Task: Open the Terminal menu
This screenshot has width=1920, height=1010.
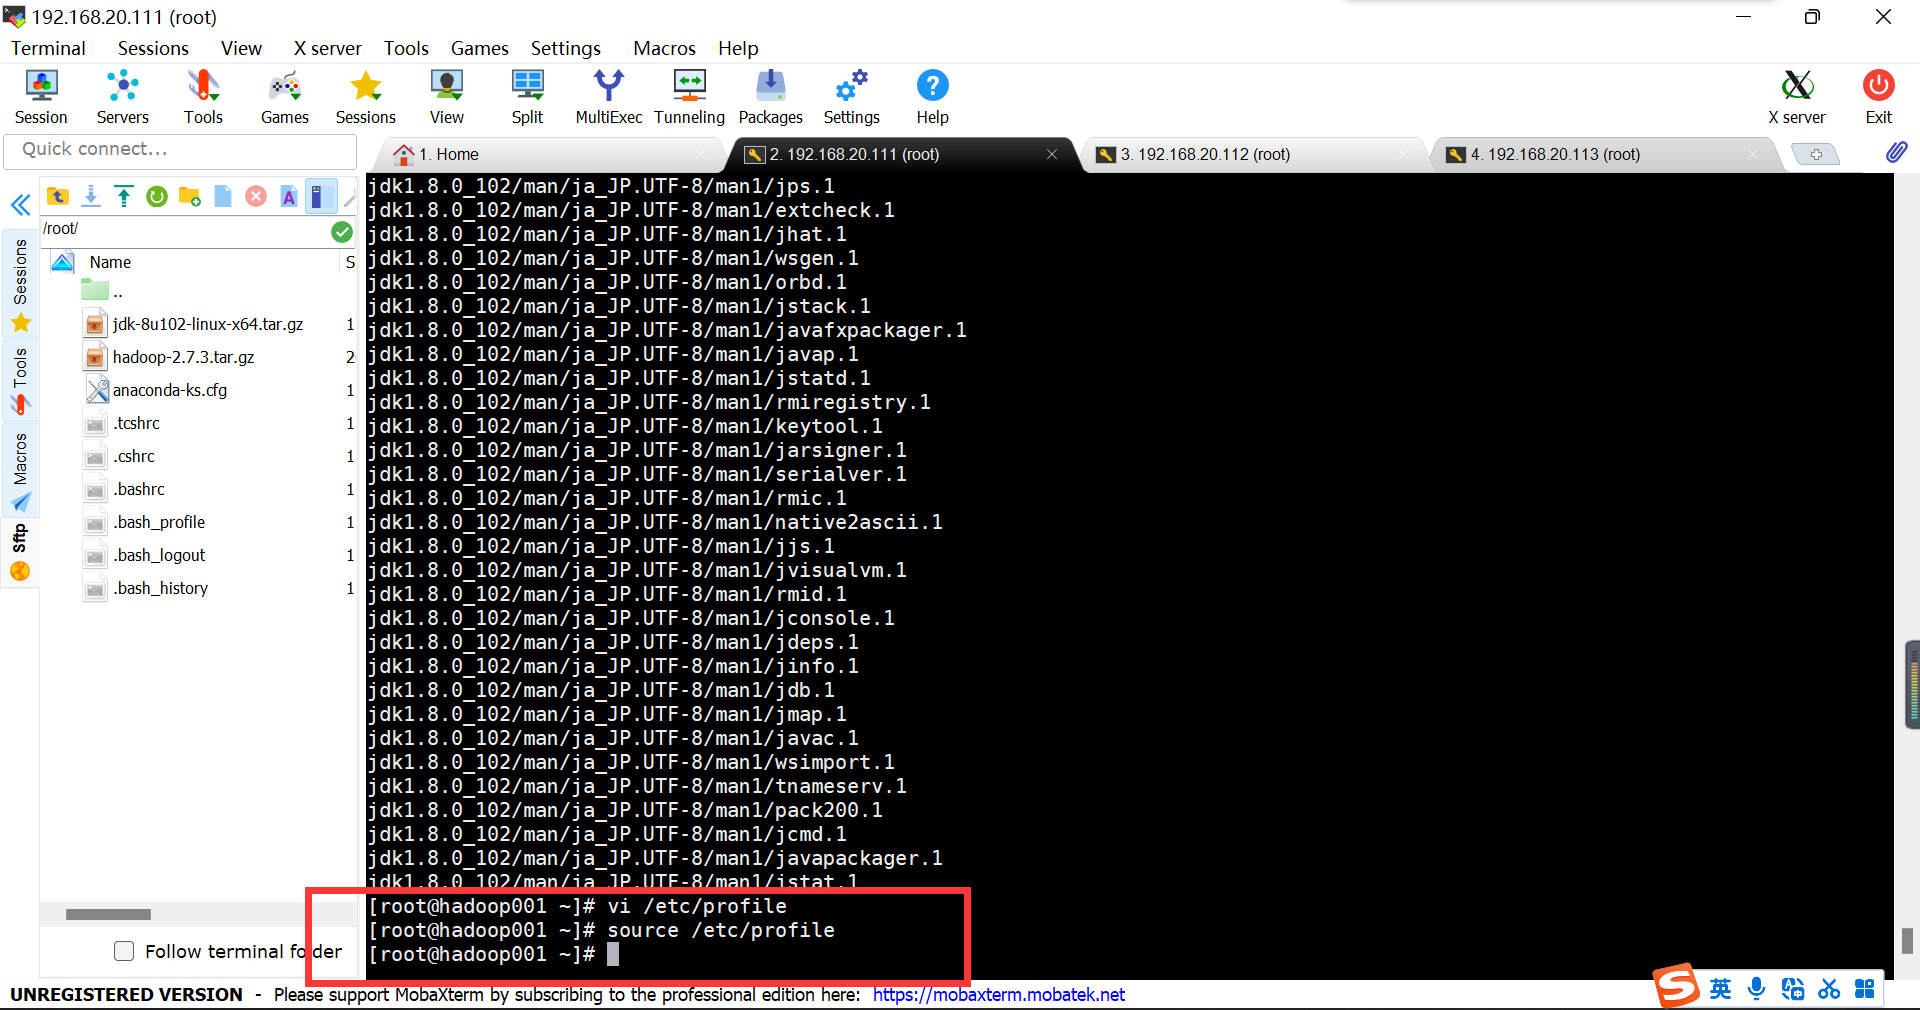Action: click(48, 48)
